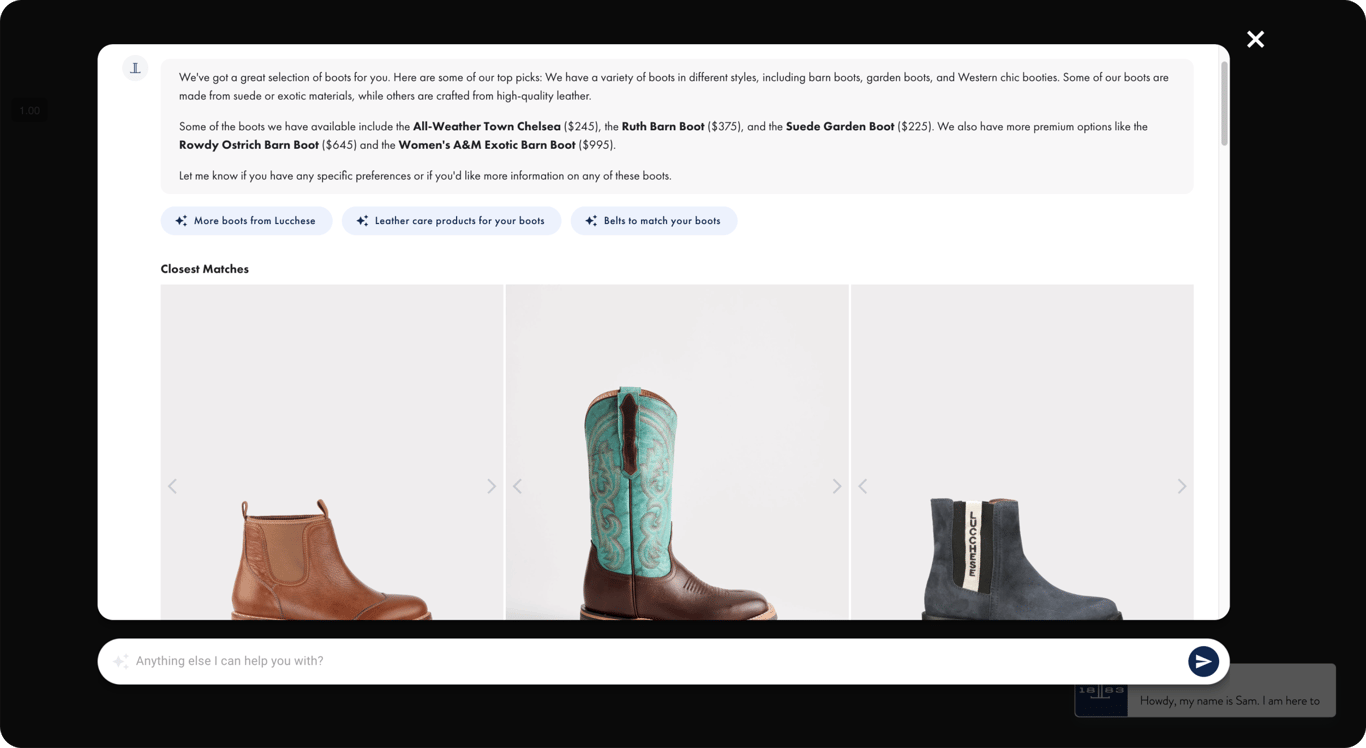Click the Rowdy Ostrich Barn Boot name
Screen dimensions: 1366x748
(249, 145)
